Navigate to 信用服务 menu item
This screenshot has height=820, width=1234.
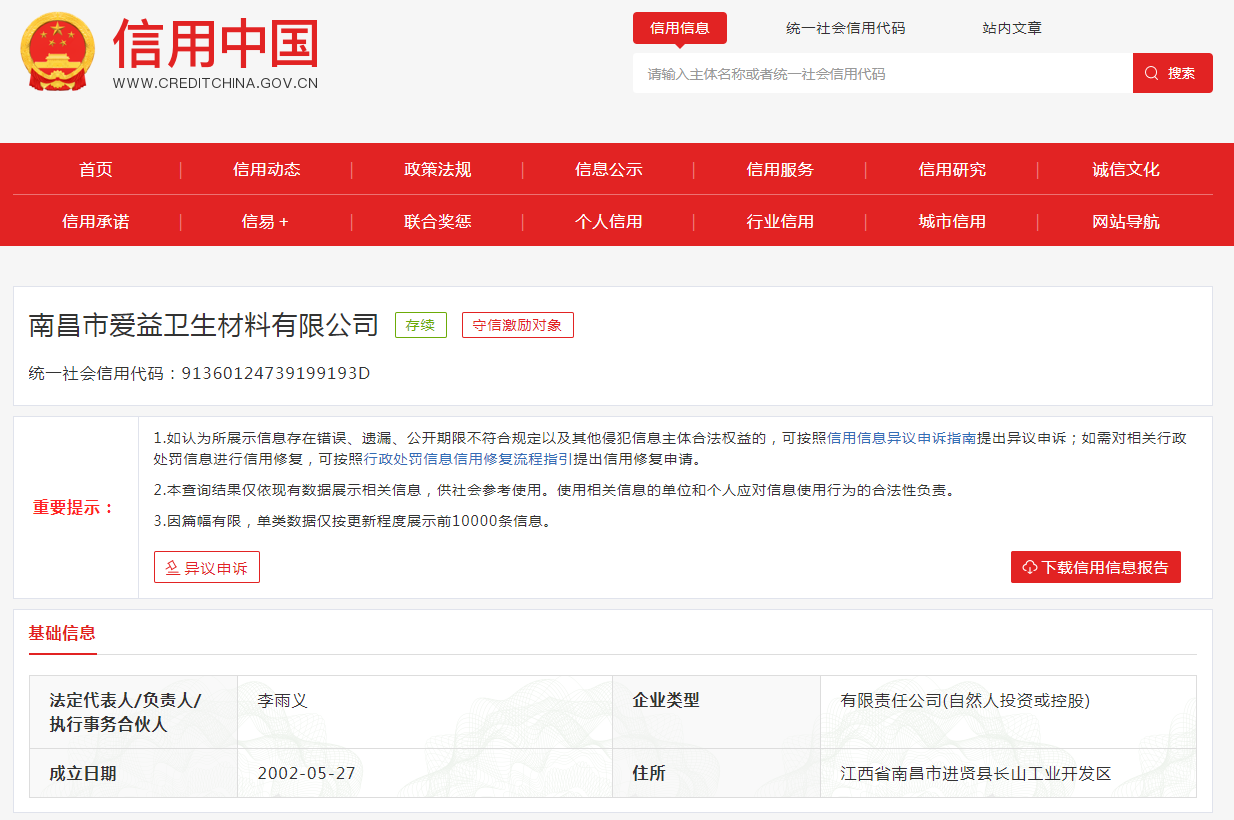780,169
